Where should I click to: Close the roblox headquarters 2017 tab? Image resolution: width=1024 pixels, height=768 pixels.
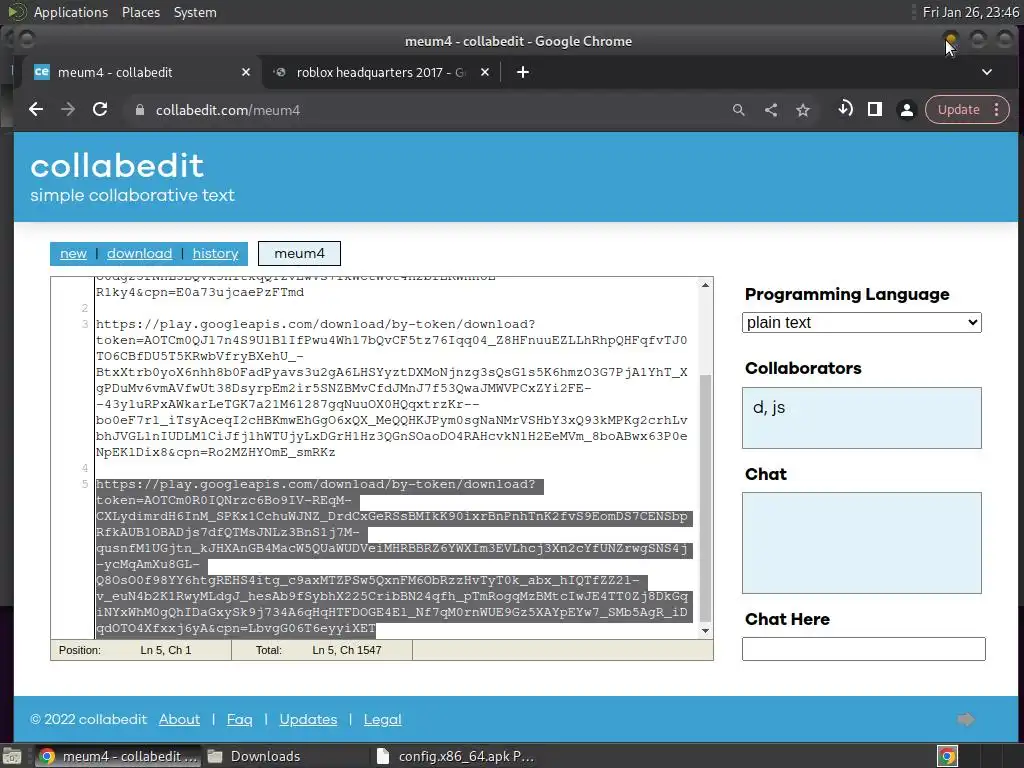pos(485,72)
